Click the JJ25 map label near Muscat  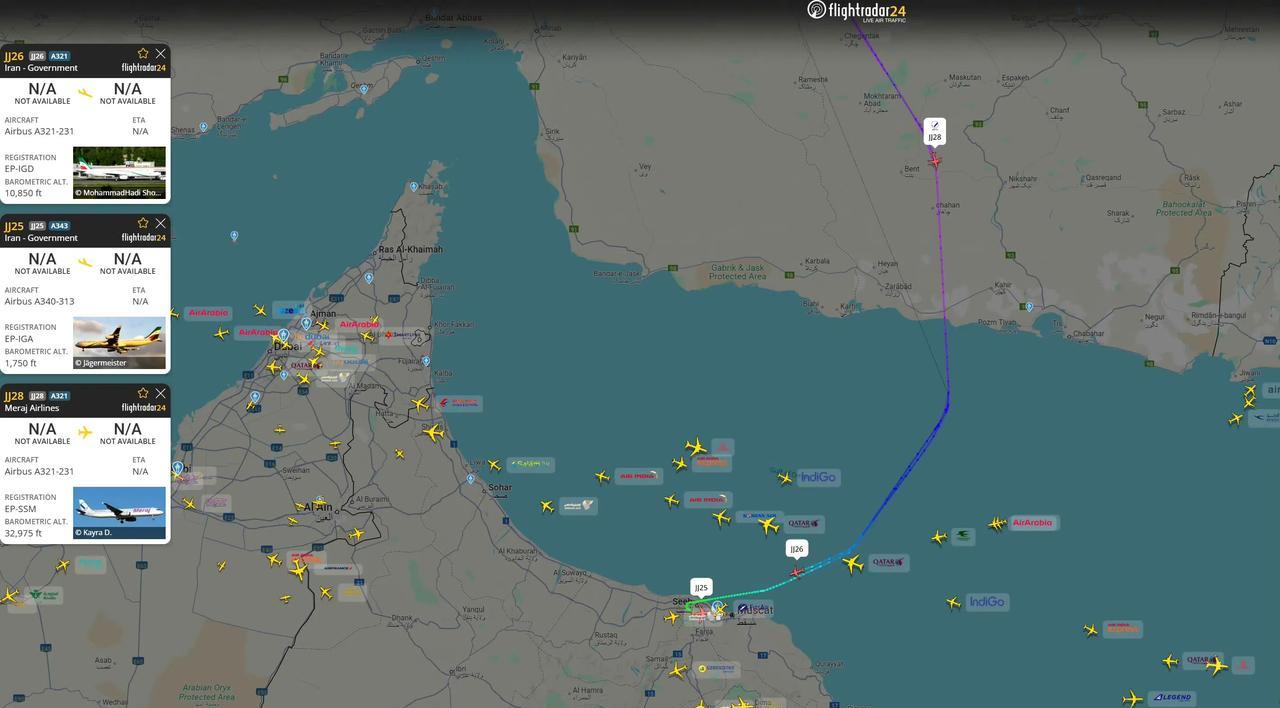(x=701, y=588)
